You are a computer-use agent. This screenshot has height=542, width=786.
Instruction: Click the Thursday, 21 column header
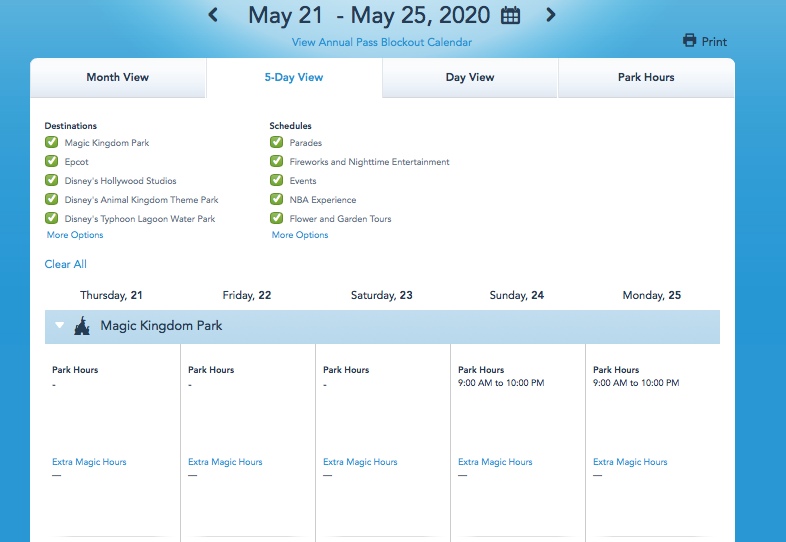click(111, 295)
